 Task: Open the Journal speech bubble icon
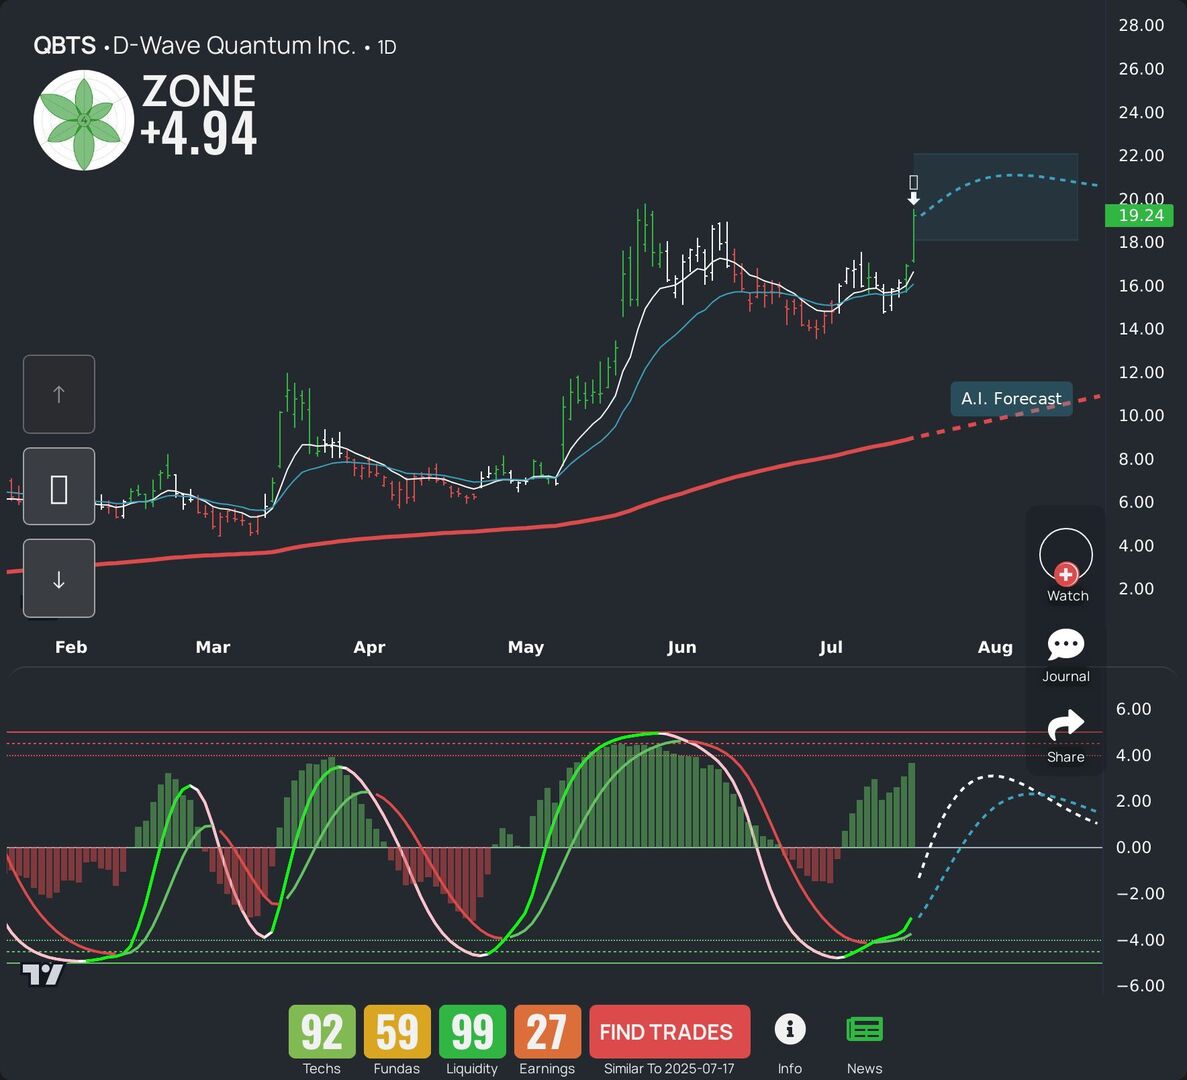1066,645
